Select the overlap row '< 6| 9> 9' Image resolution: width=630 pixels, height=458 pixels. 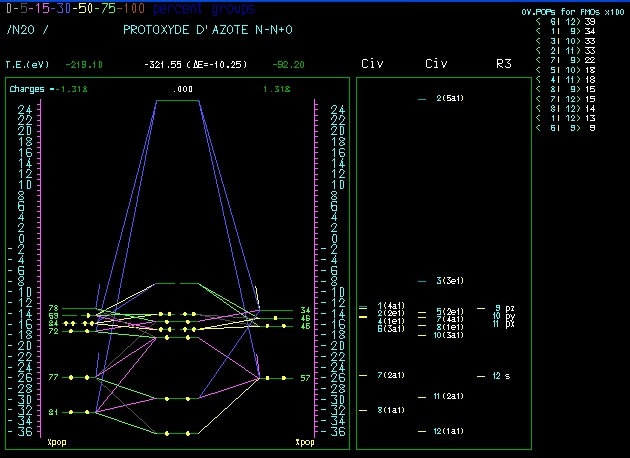pyautogui.click(x=565, y=128)
